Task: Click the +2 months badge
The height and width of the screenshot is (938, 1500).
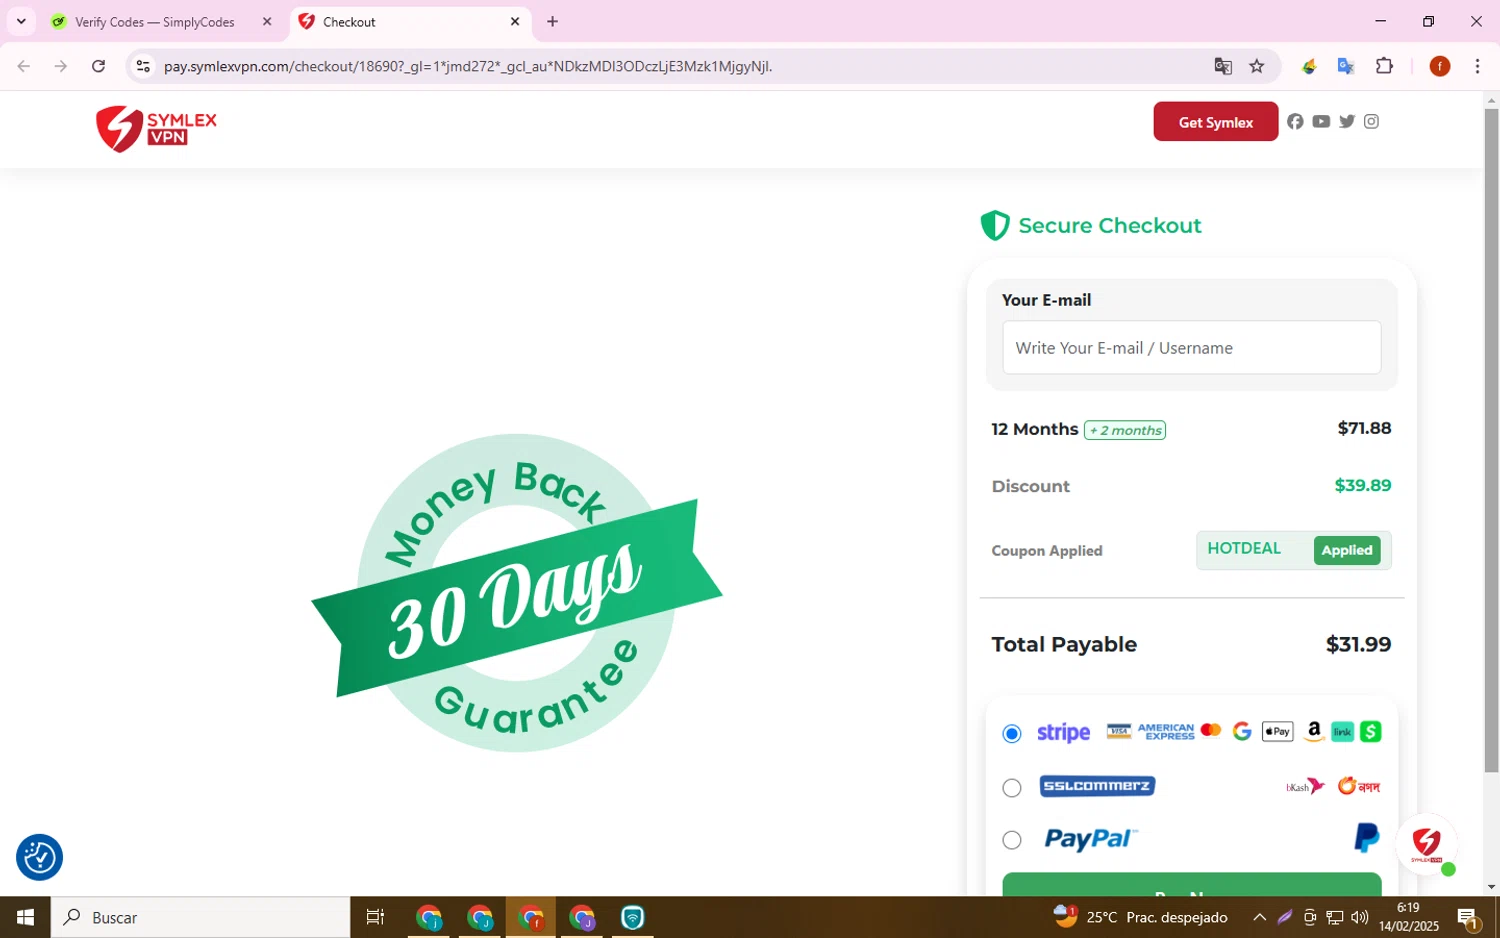Action: pos(1125,430)
